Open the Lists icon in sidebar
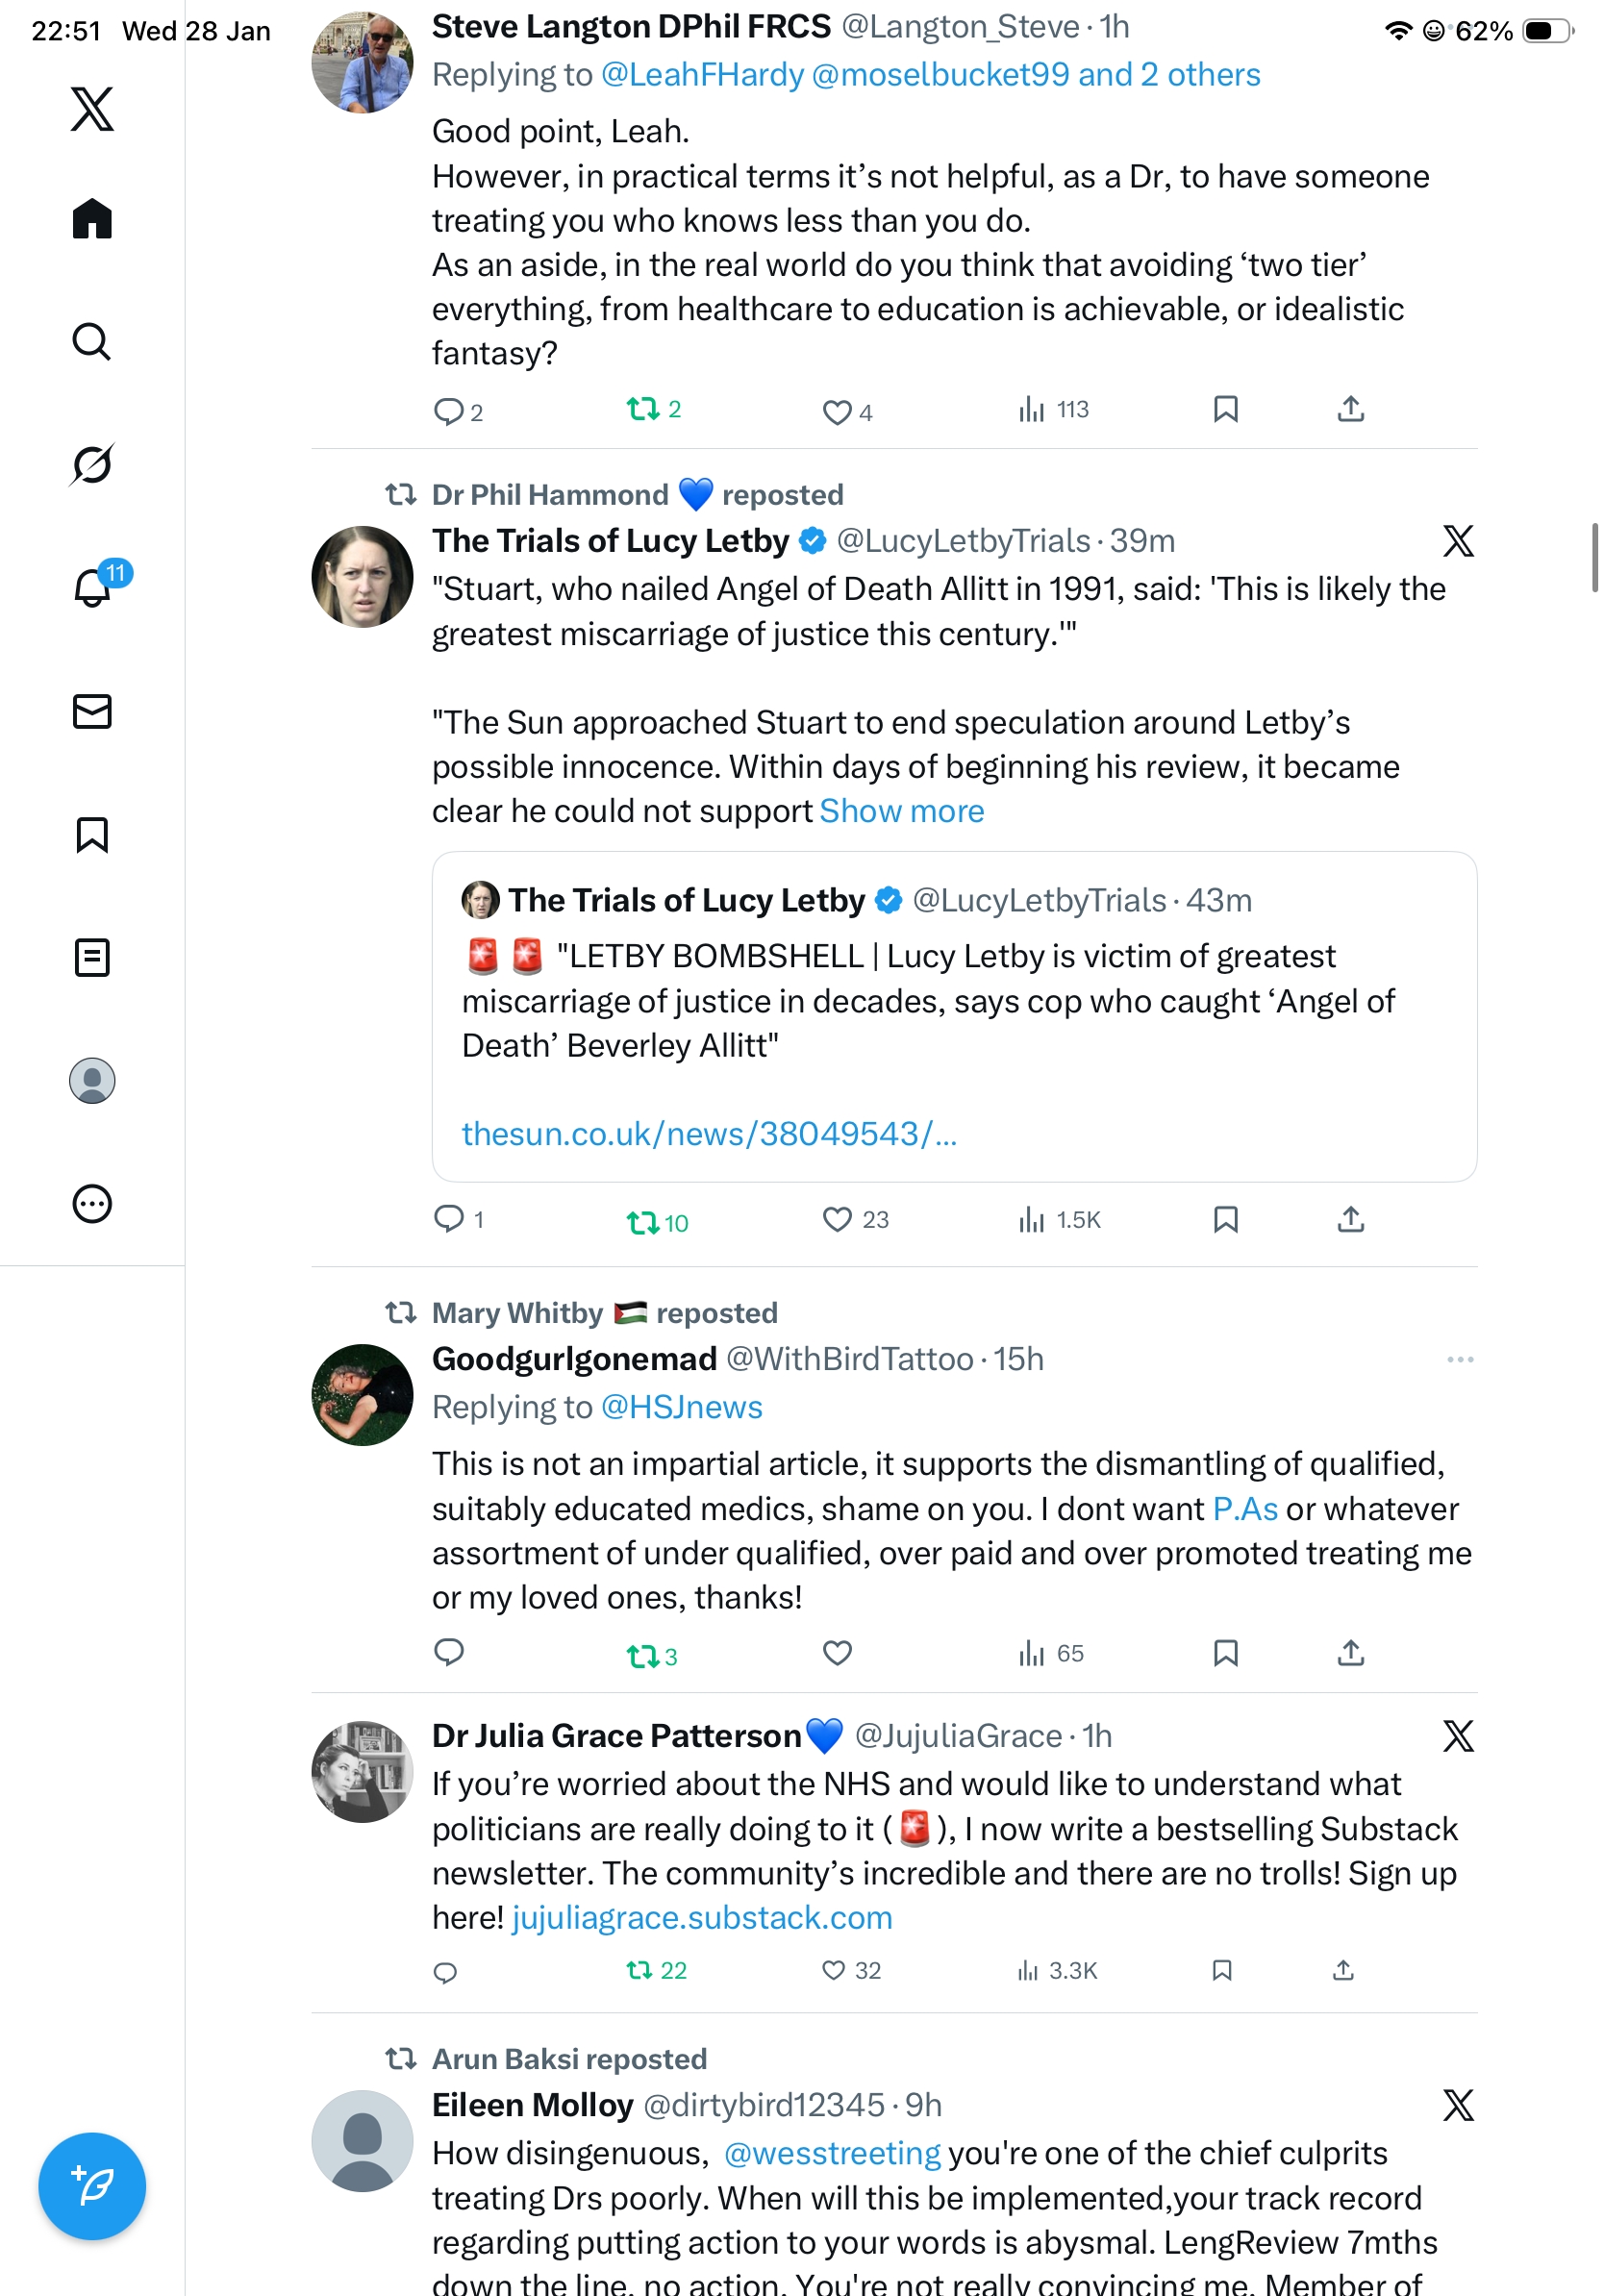The width and height of the screenshot is (1604, 2296). 92,957
